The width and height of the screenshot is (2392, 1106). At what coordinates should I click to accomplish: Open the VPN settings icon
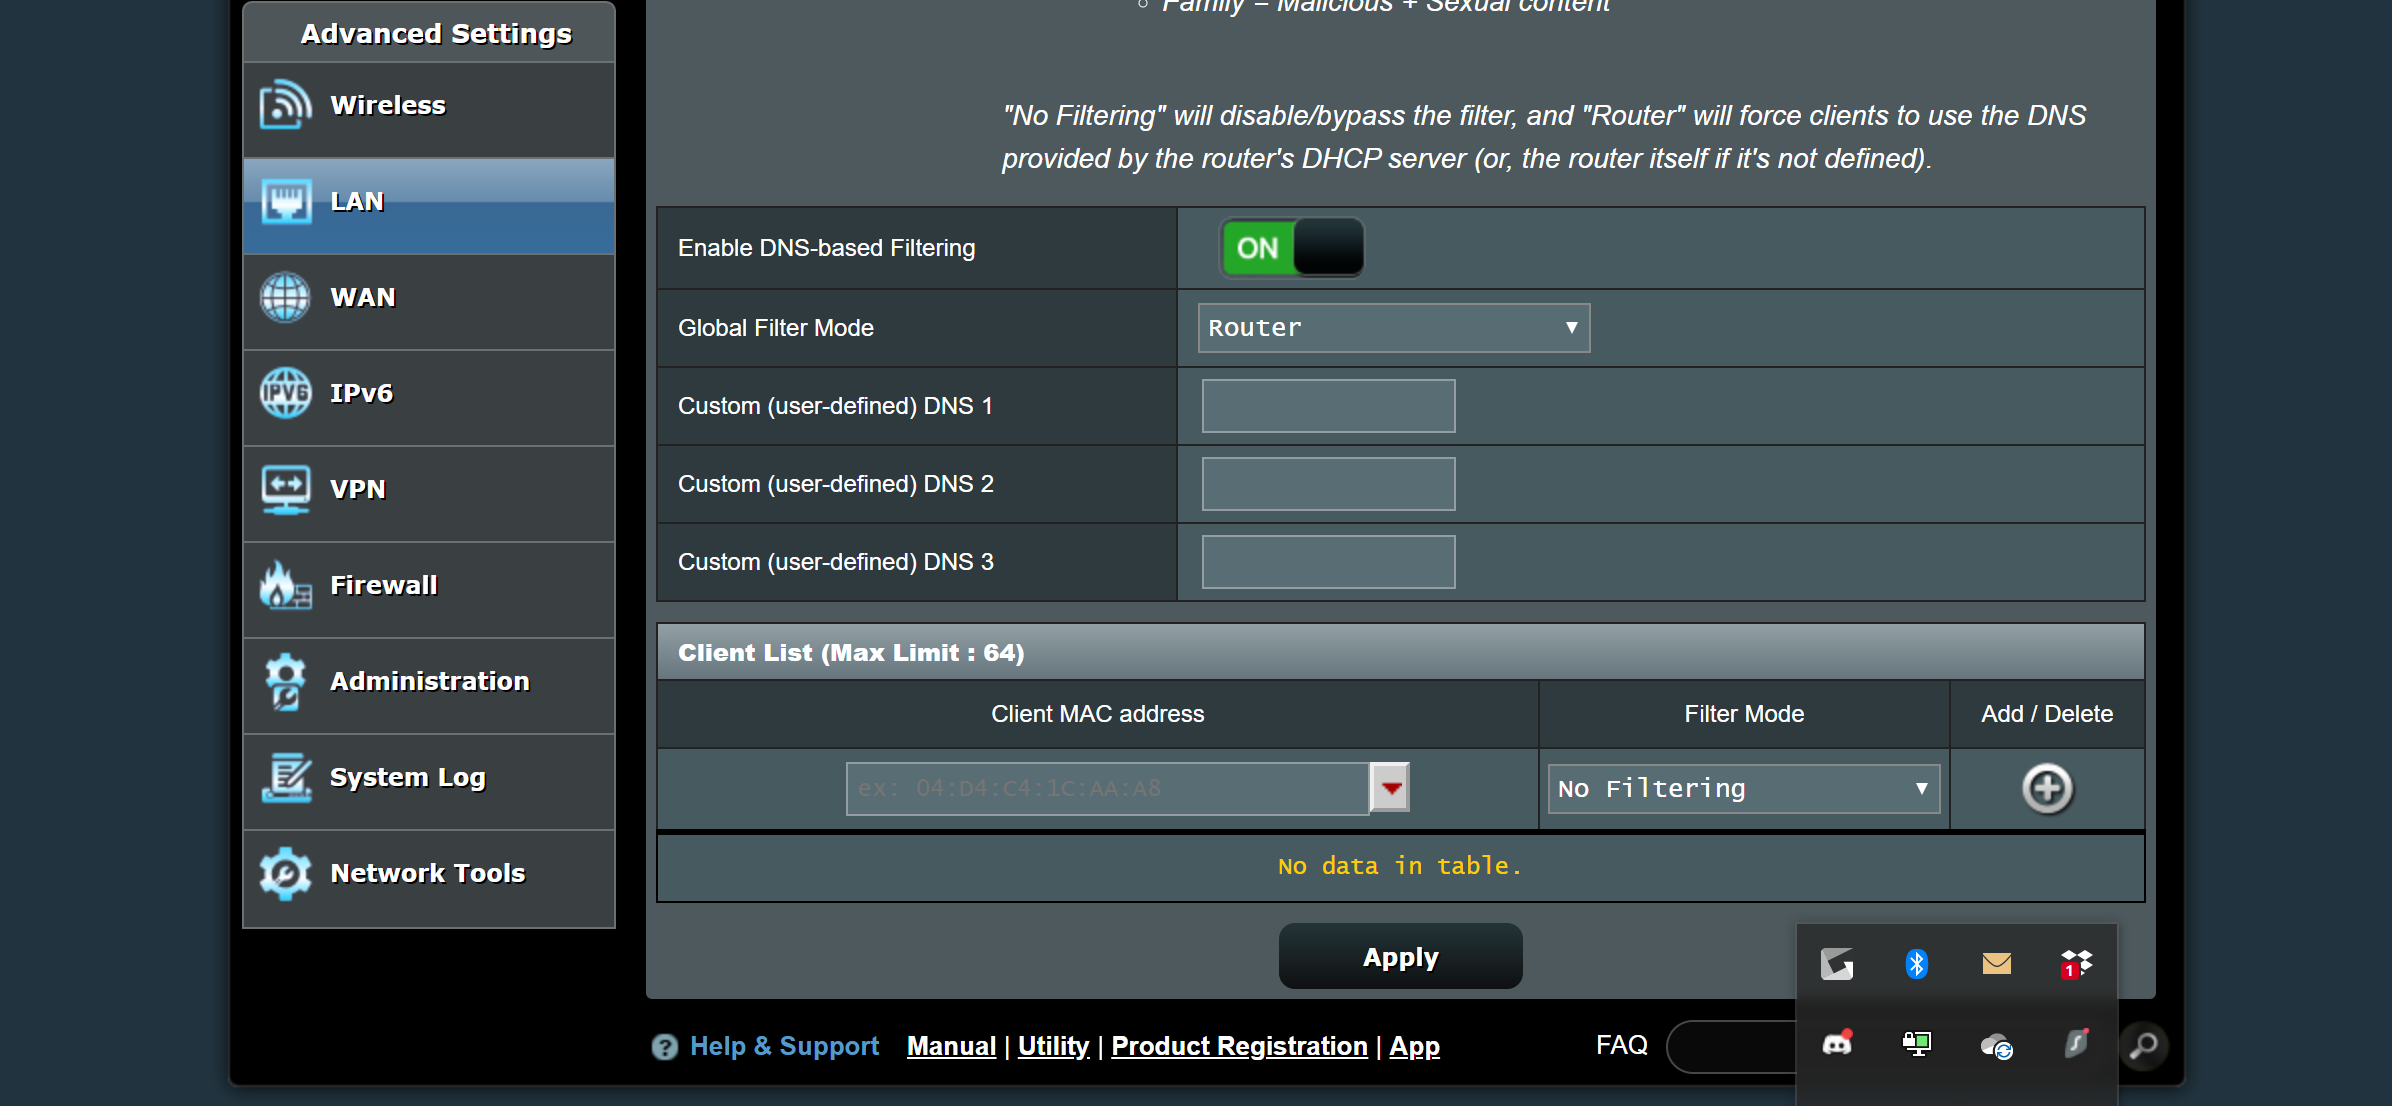[285, 489]
